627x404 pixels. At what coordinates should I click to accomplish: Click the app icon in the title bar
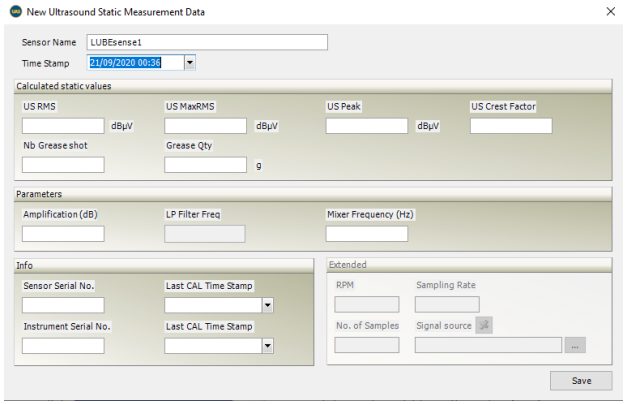pos(12,11)
